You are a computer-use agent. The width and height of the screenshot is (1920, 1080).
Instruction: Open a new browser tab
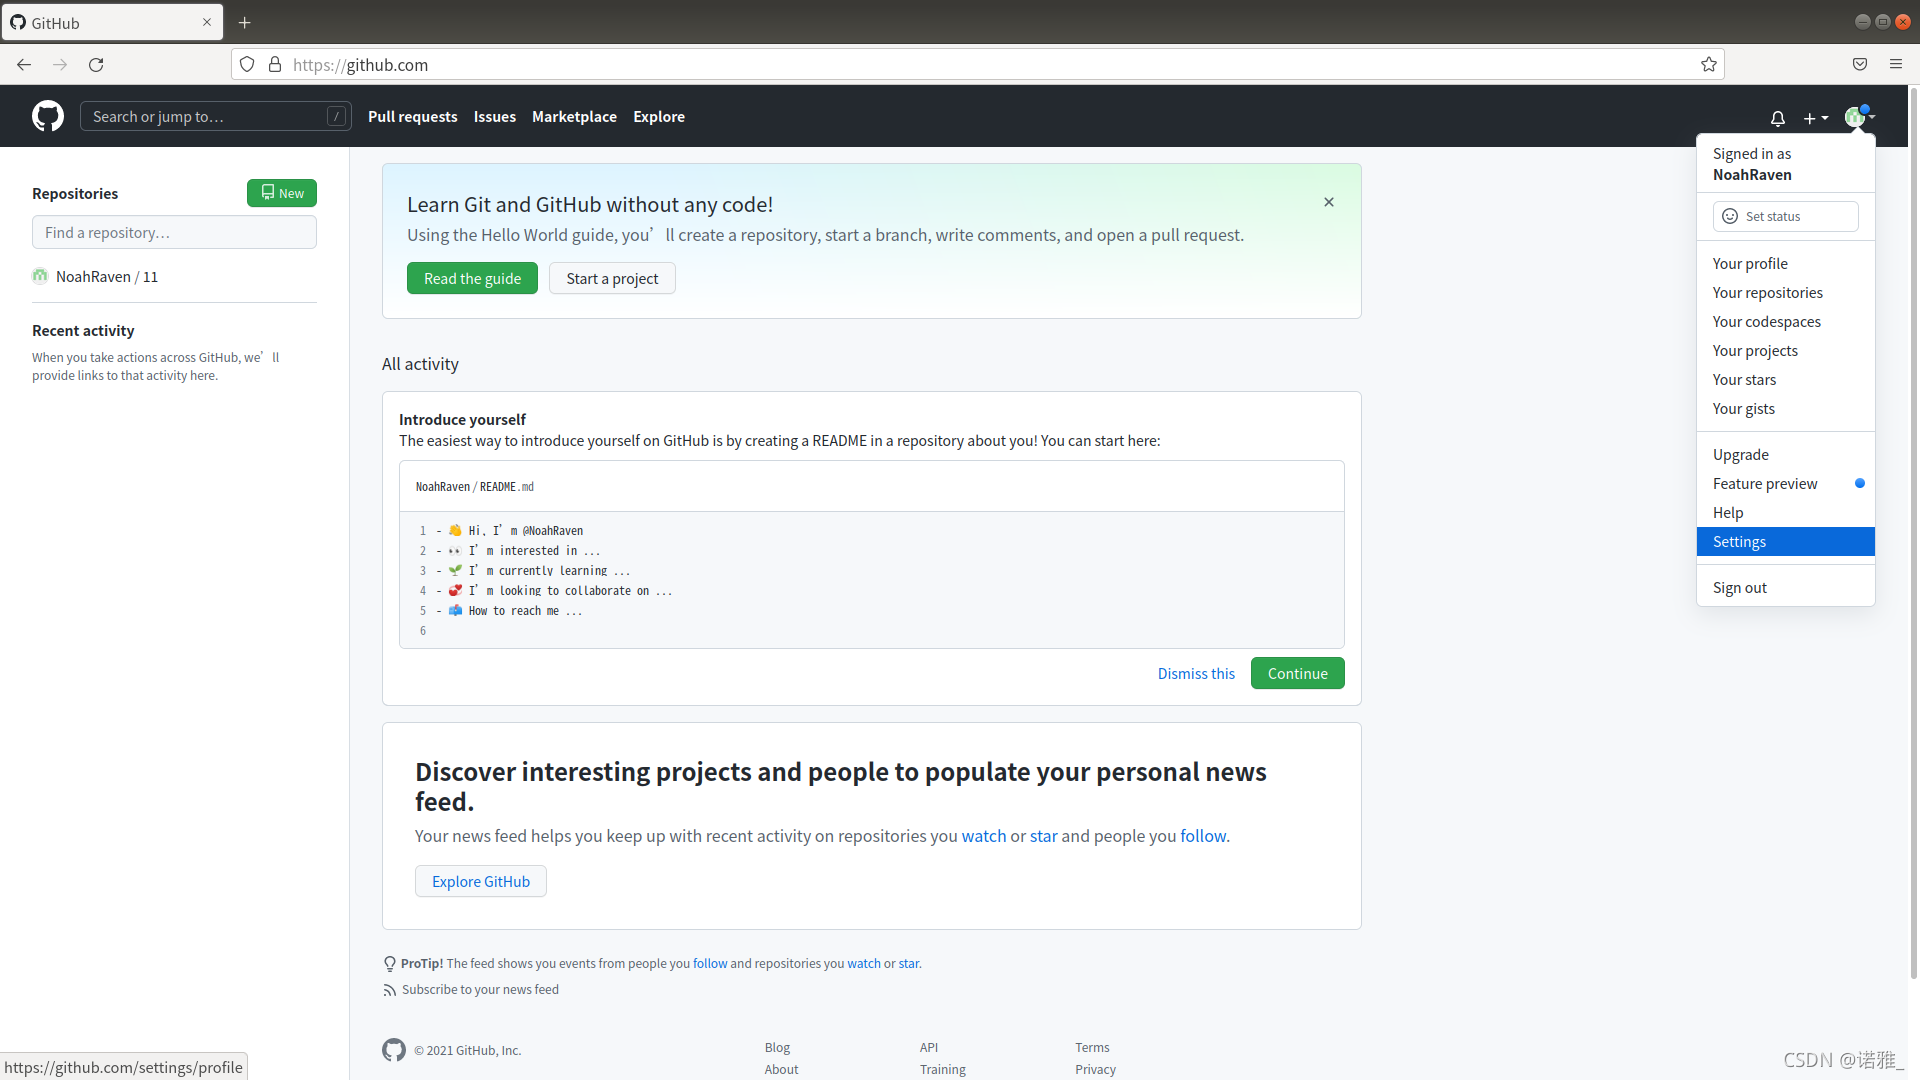tap(245, 22)
